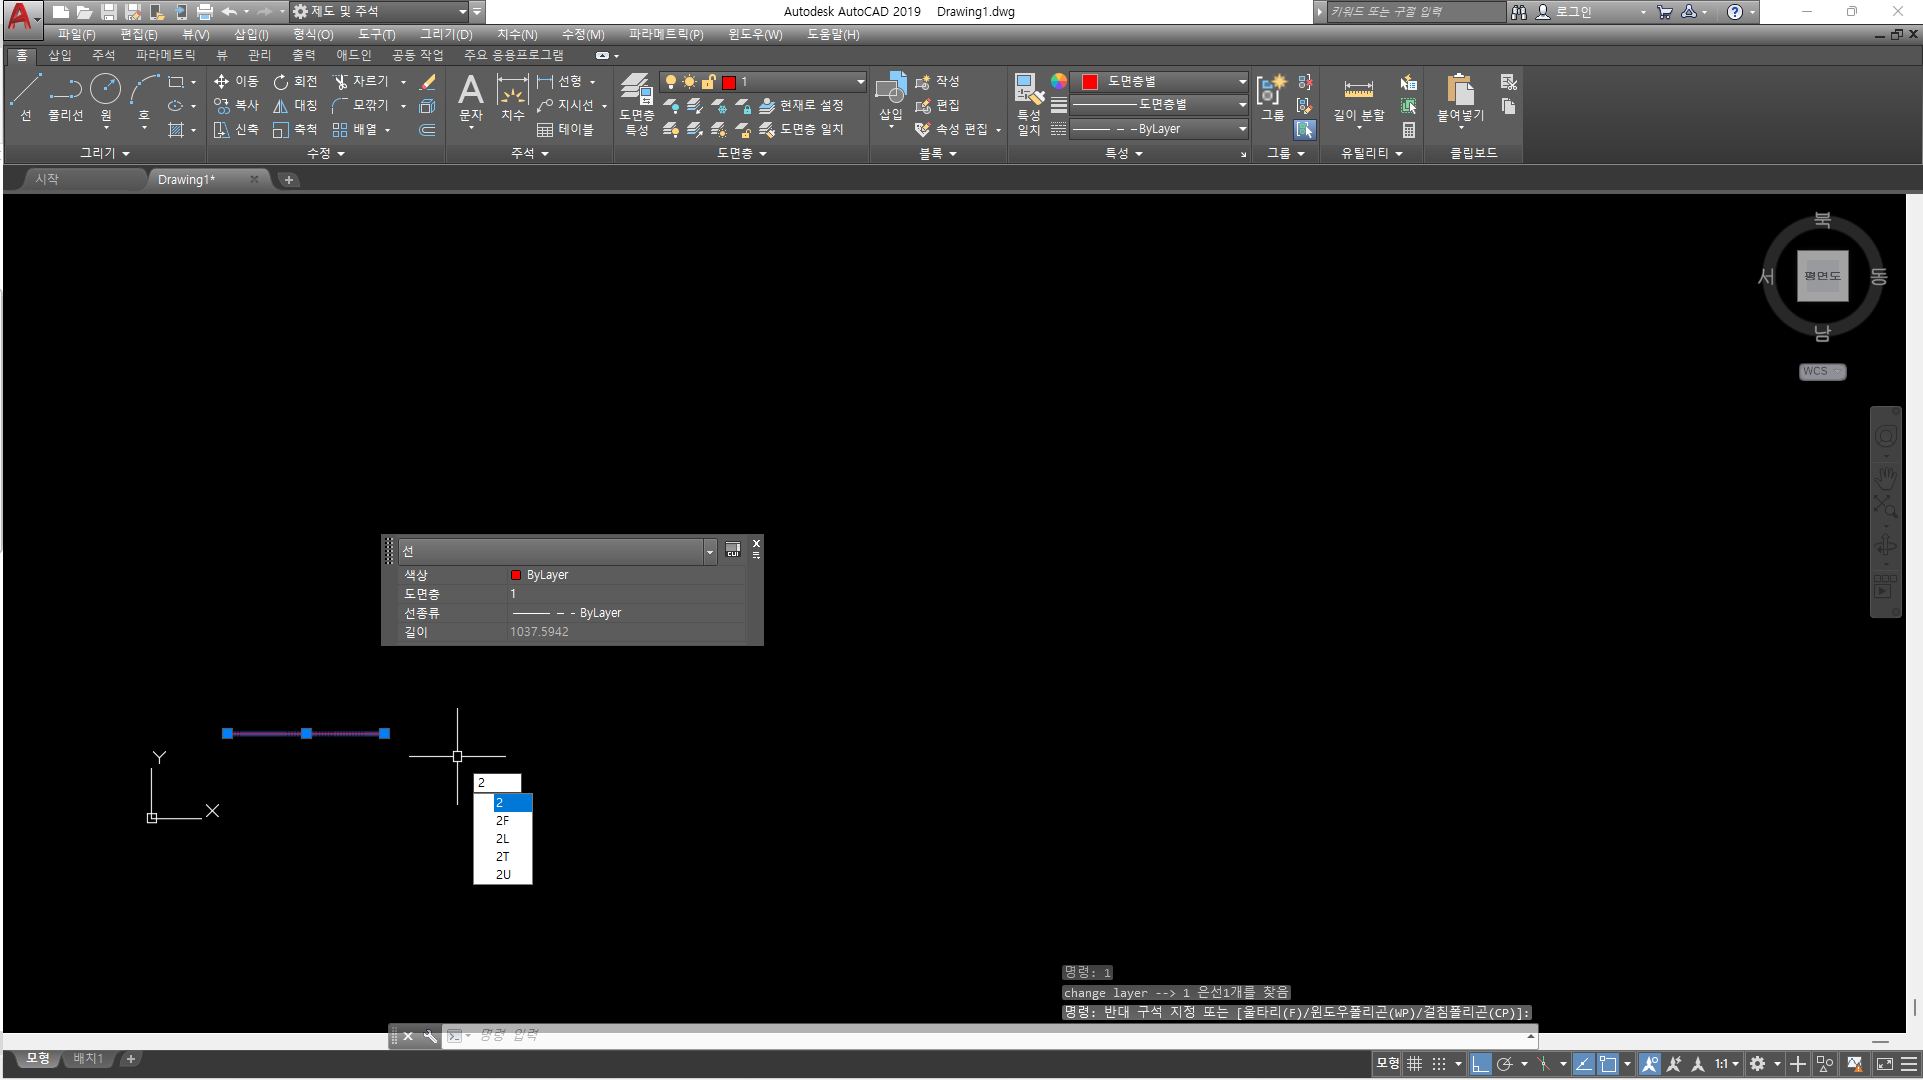The image size is (1923, 1080).
Task: Open the object color (도면층별) dropdown
Action: pos(1242,82)
